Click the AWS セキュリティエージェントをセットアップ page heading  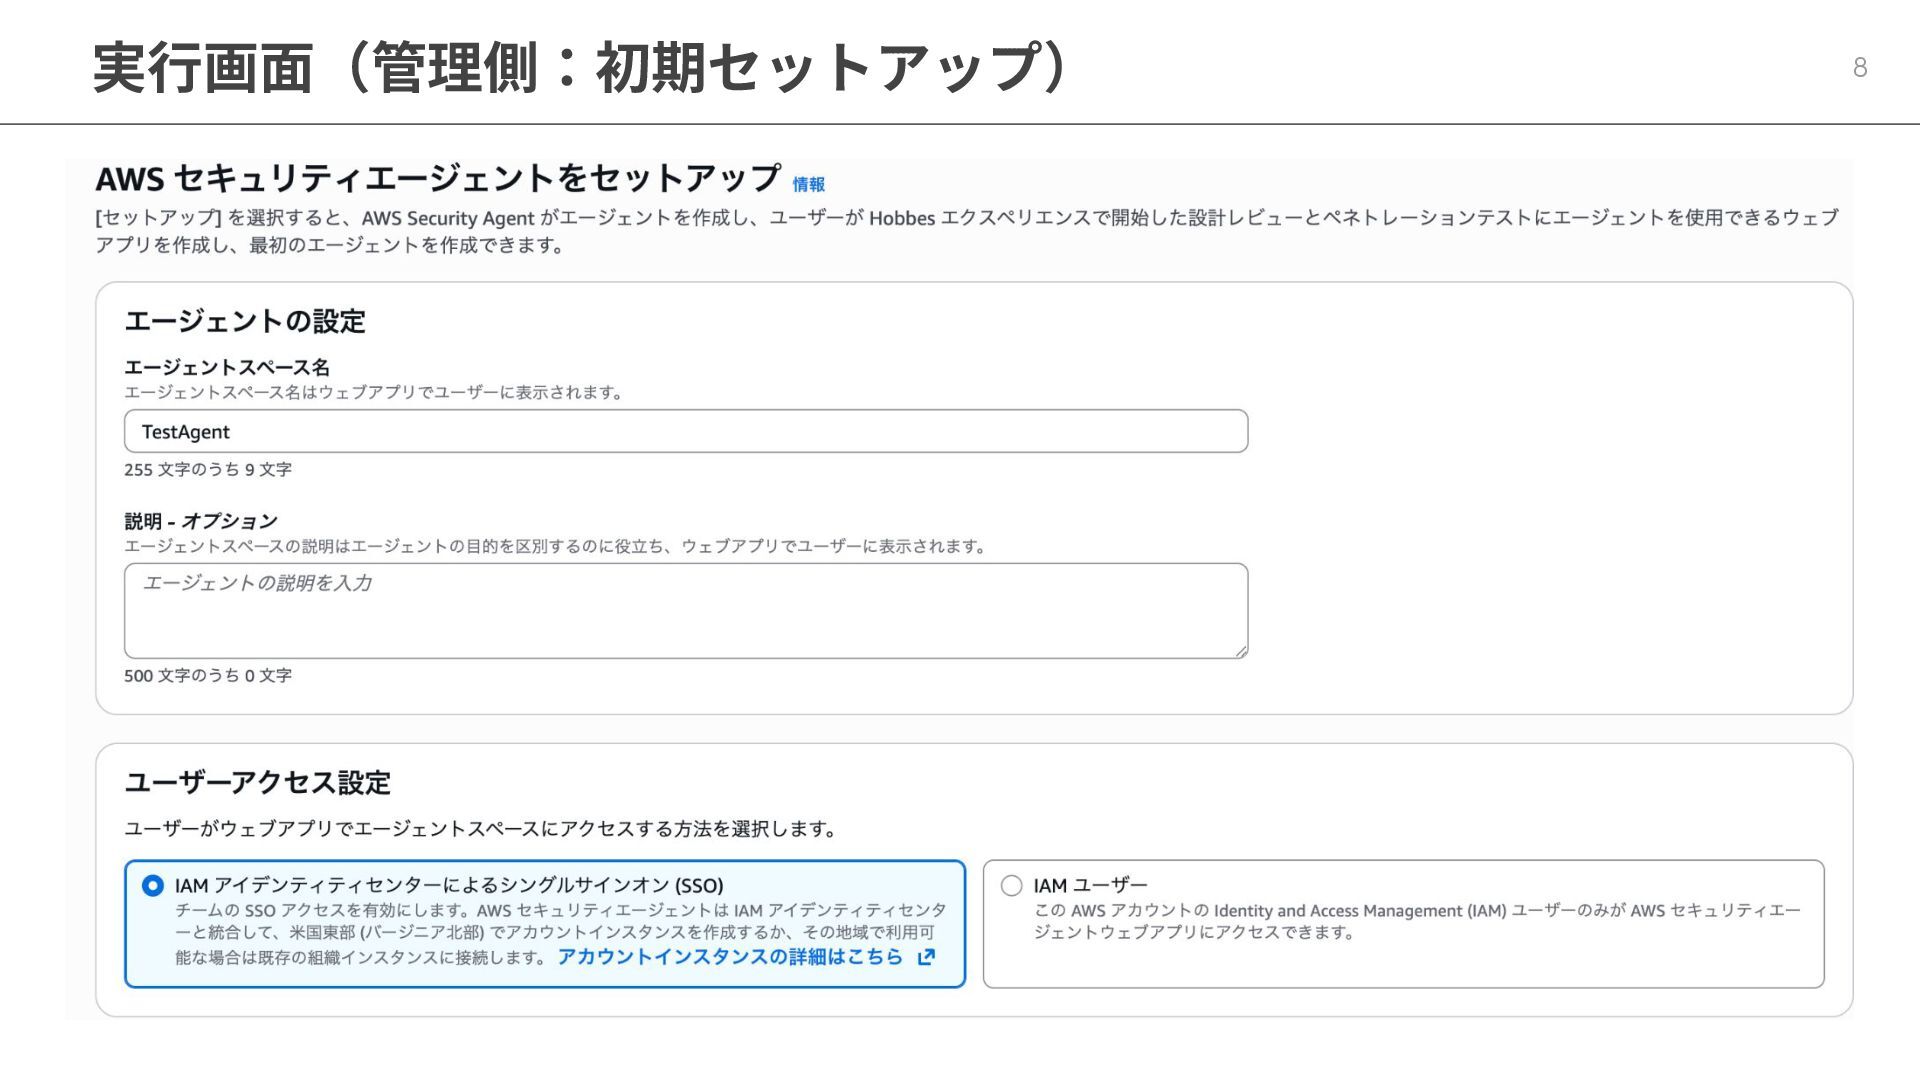click(438, 179)
